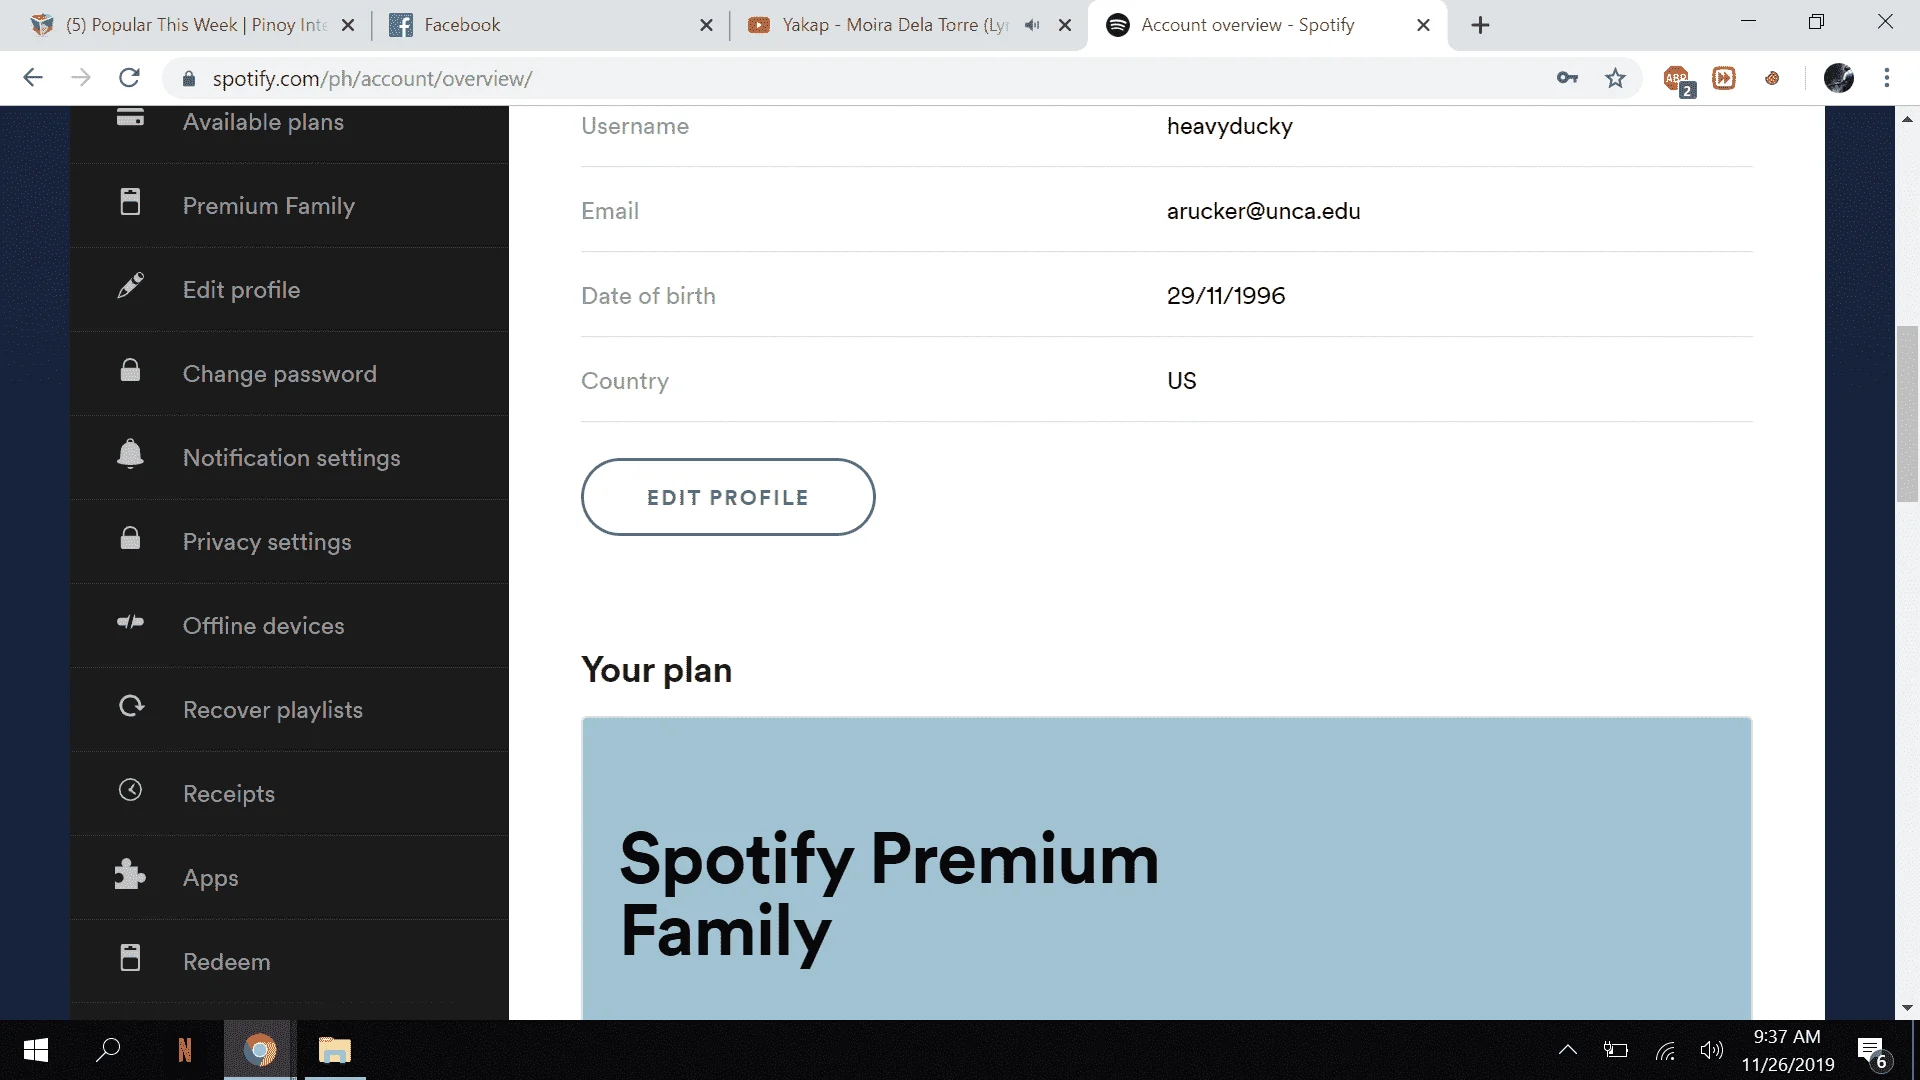Mute the Yakap tab speaker icon
Viewport: 1920px width, 1080px height.
click(1032, 25)
